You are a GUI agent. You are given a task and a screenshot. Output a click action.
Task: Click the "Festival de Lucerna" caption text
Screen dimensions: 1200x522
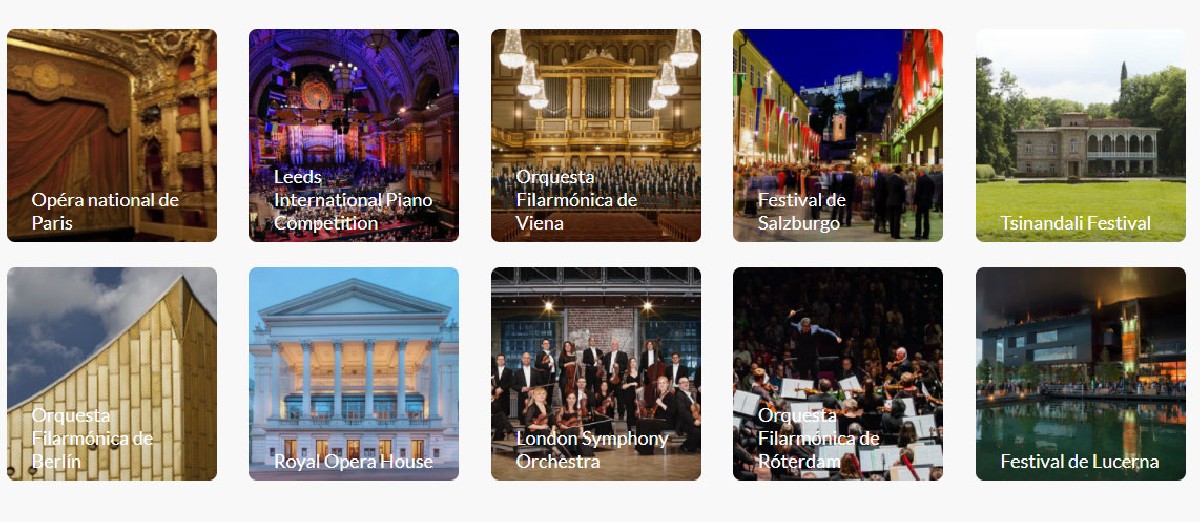click(1080, 461)
